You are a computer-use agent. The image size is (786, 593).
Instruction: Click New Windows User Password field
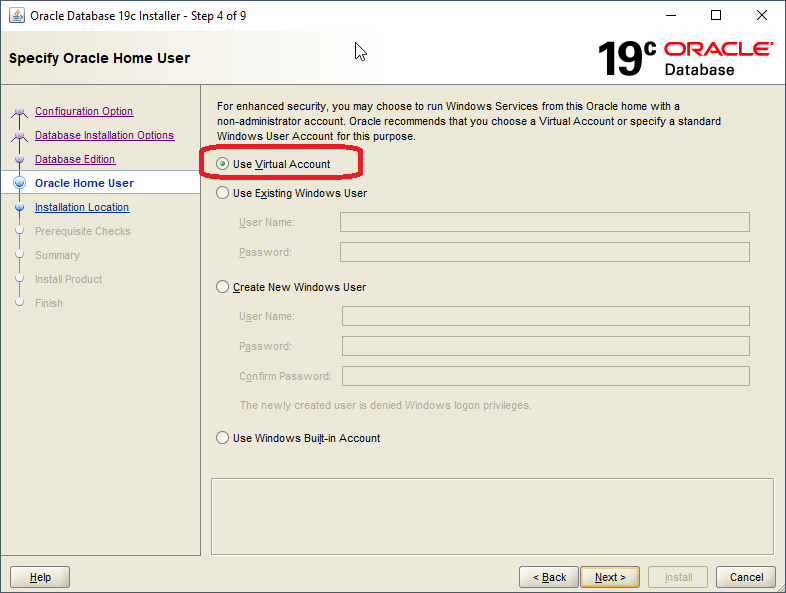[x=546, y=346]
